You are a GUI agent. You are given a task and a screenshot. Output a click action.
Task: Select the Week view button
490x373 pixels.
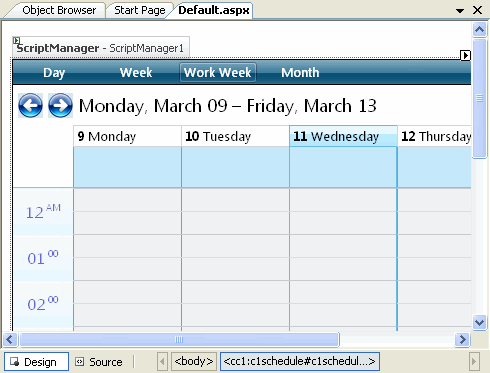coord(136,72)
